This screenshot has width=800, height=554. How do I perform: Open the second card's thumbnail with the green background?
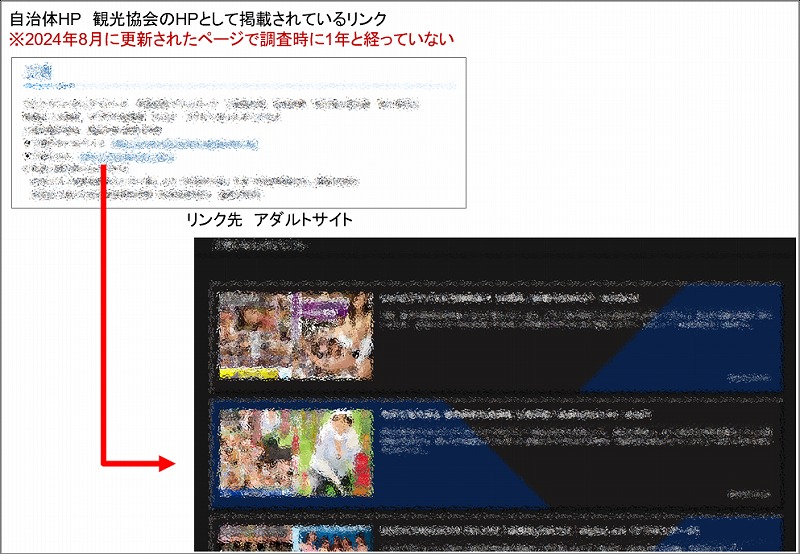pyautogui.click(x=295, y=452)
